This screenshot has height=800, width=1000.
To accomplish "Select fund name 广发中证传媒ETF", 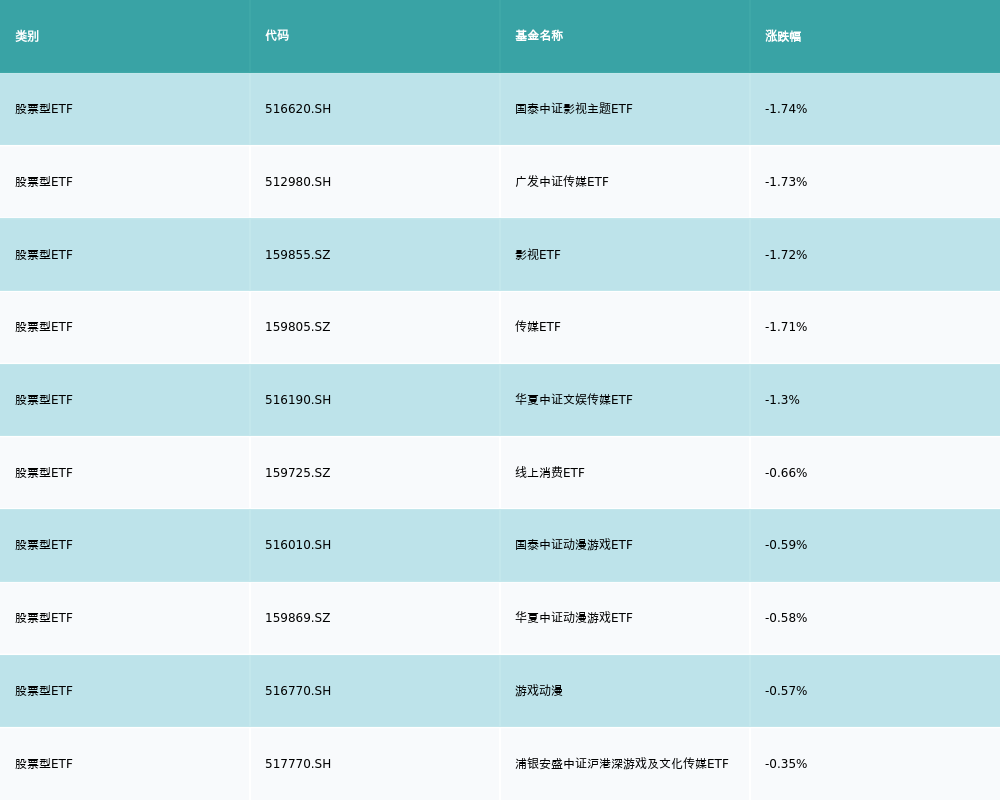I will click(x=562, y=182).
